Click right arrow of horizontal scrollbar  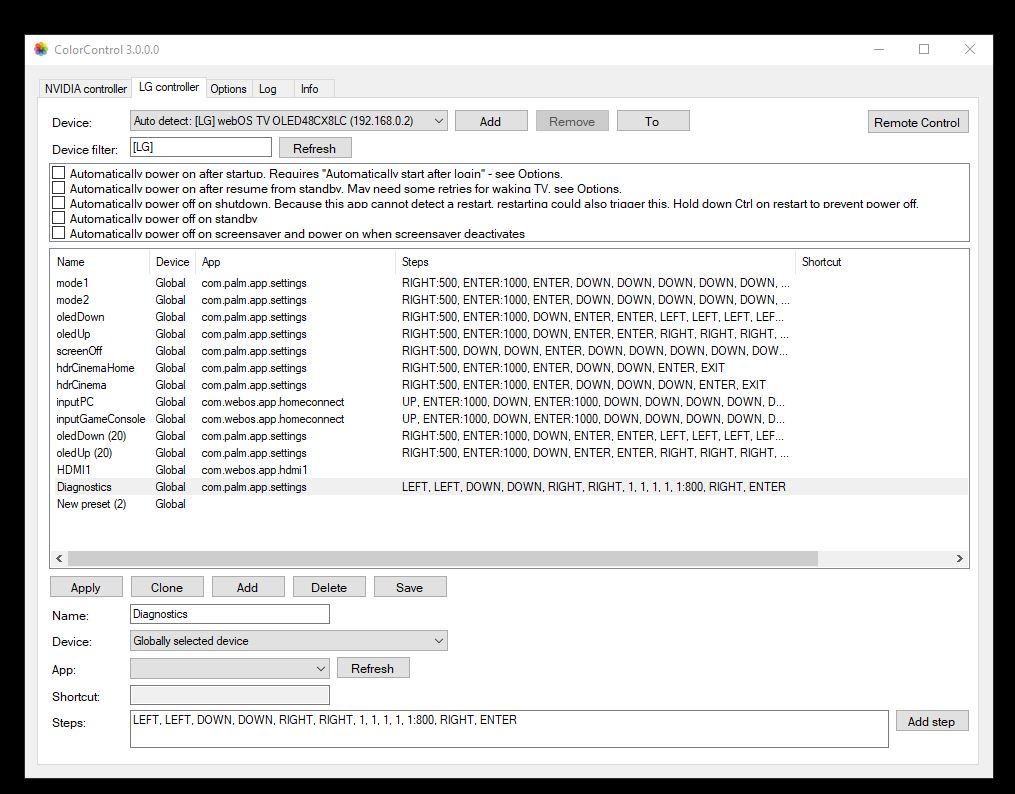(960, 558)
